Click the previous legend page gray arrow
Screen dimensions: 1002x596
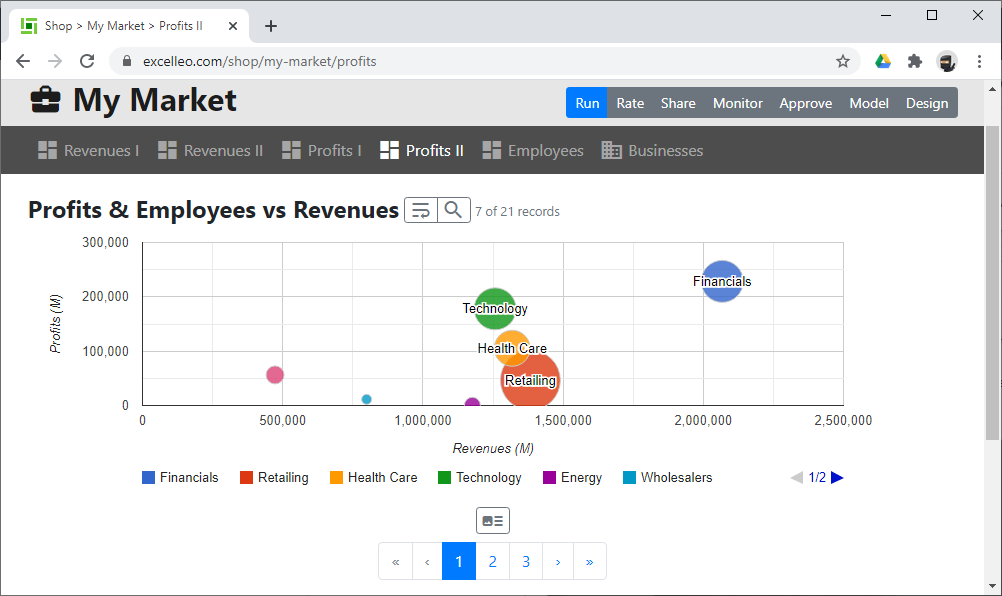point(797,478)
